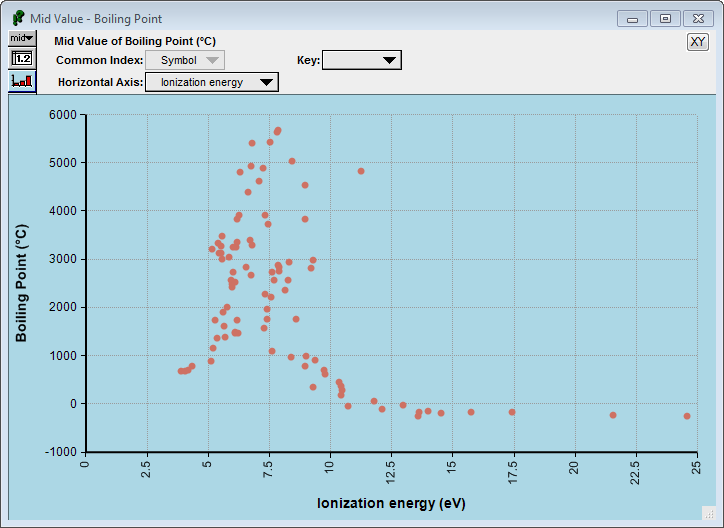Screen dimensions: 724x528
Task: Click the data point near 17.5 eV
Action: [x=512, y=412]
